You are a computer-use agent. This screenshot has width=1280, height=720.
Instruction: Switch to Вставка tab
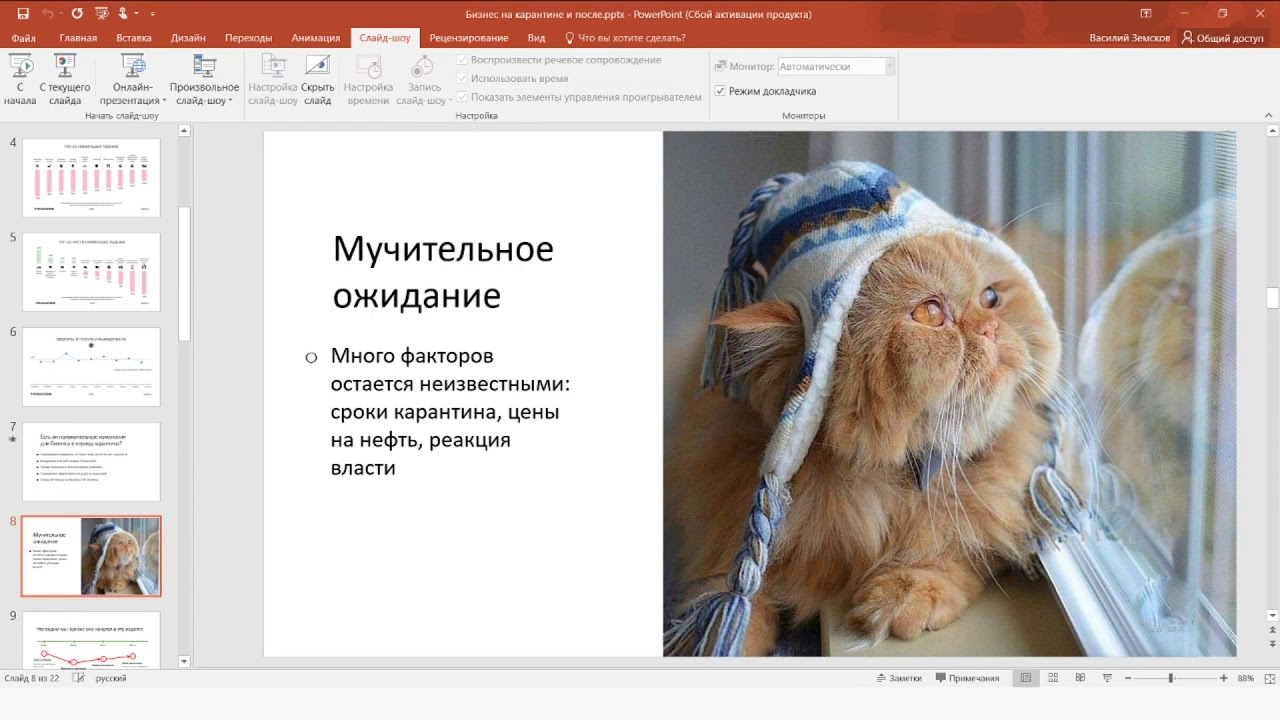[x=134, y=38]
